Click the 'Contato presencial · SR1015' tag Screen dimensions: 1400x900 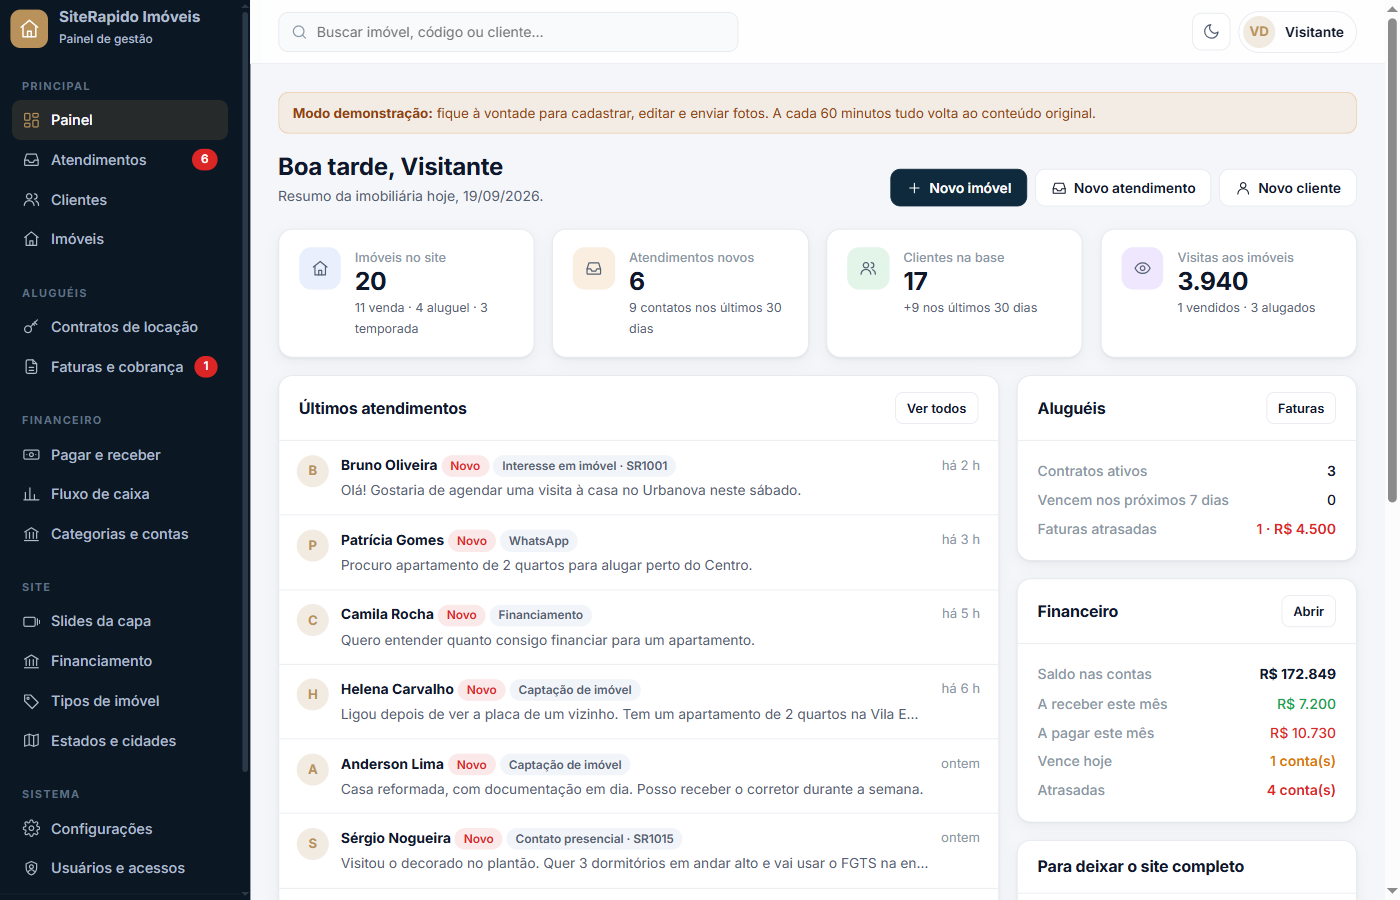pyautogui.click(x=594, y=839)
